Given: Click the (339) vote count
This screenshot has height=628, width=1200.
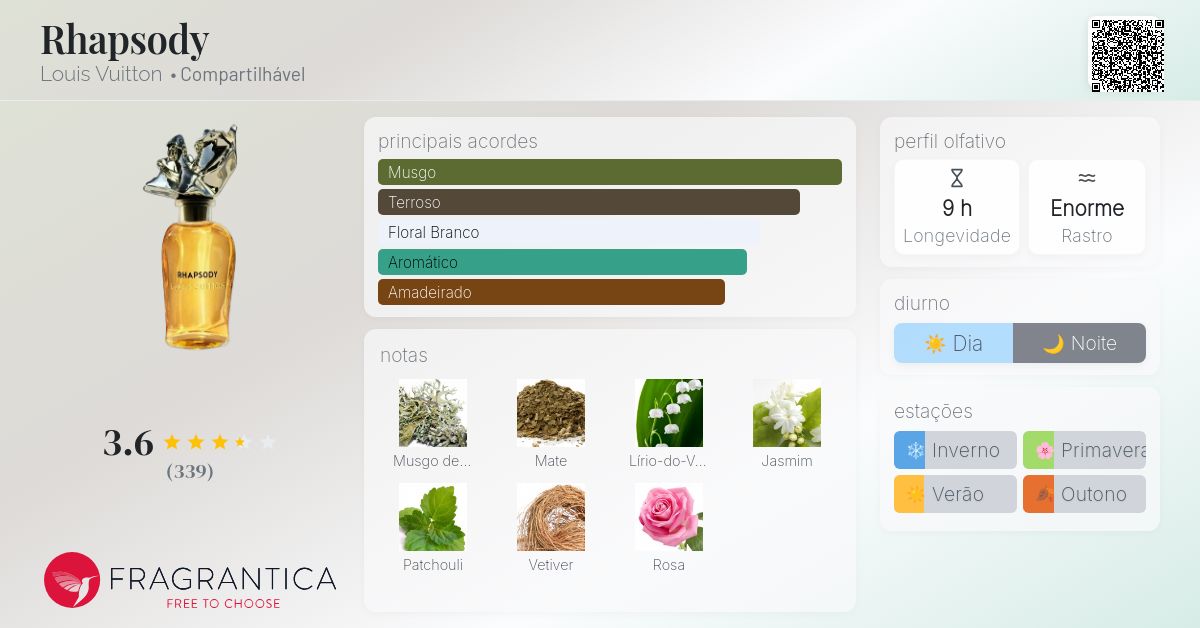Looking at the screenshot, I should point(190,471).
